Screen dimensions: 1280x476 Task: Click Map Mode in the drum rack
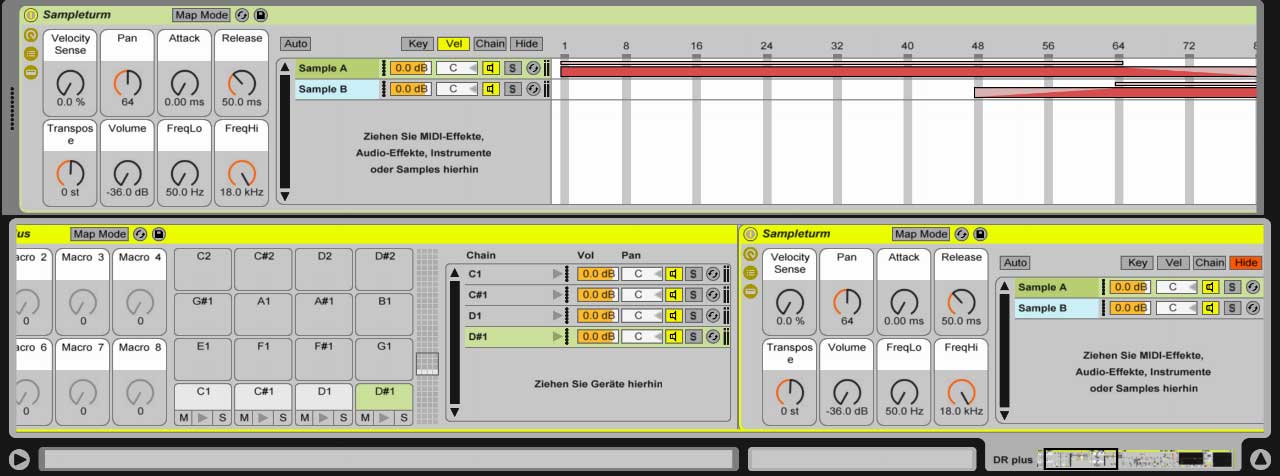click(99, 234)
